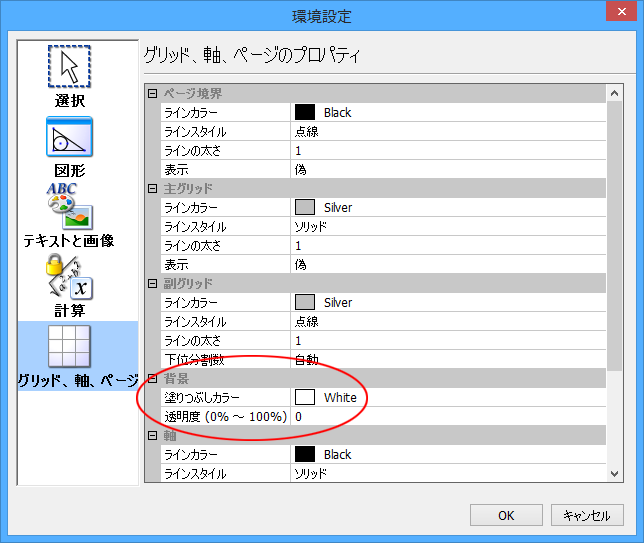
Task: Collapse the 副グリッド section
Action: [153, 284]
